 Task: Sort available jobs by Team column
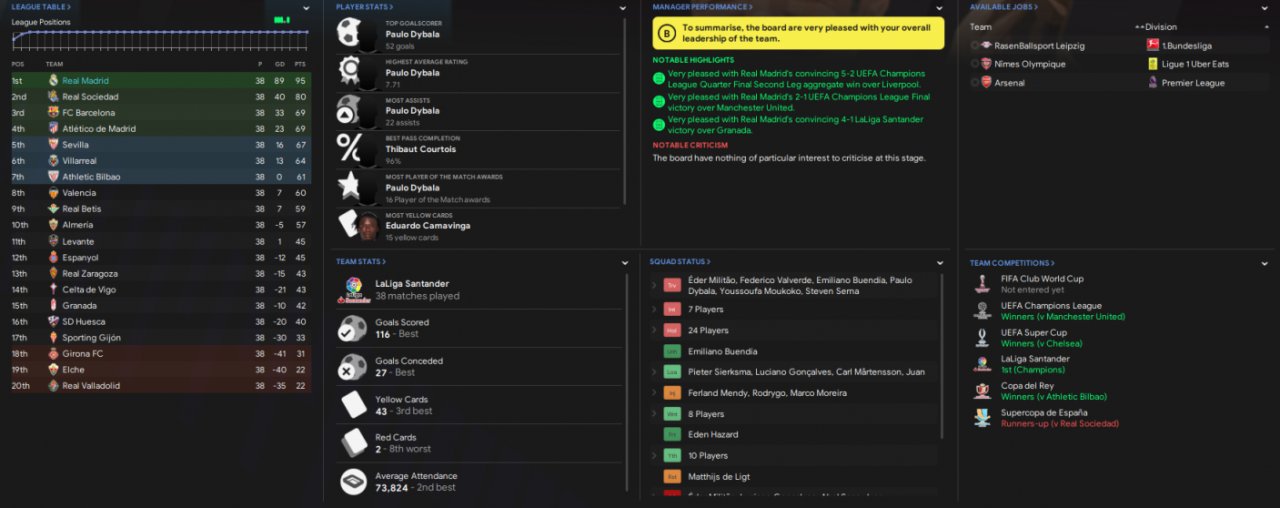pos(981,27)
